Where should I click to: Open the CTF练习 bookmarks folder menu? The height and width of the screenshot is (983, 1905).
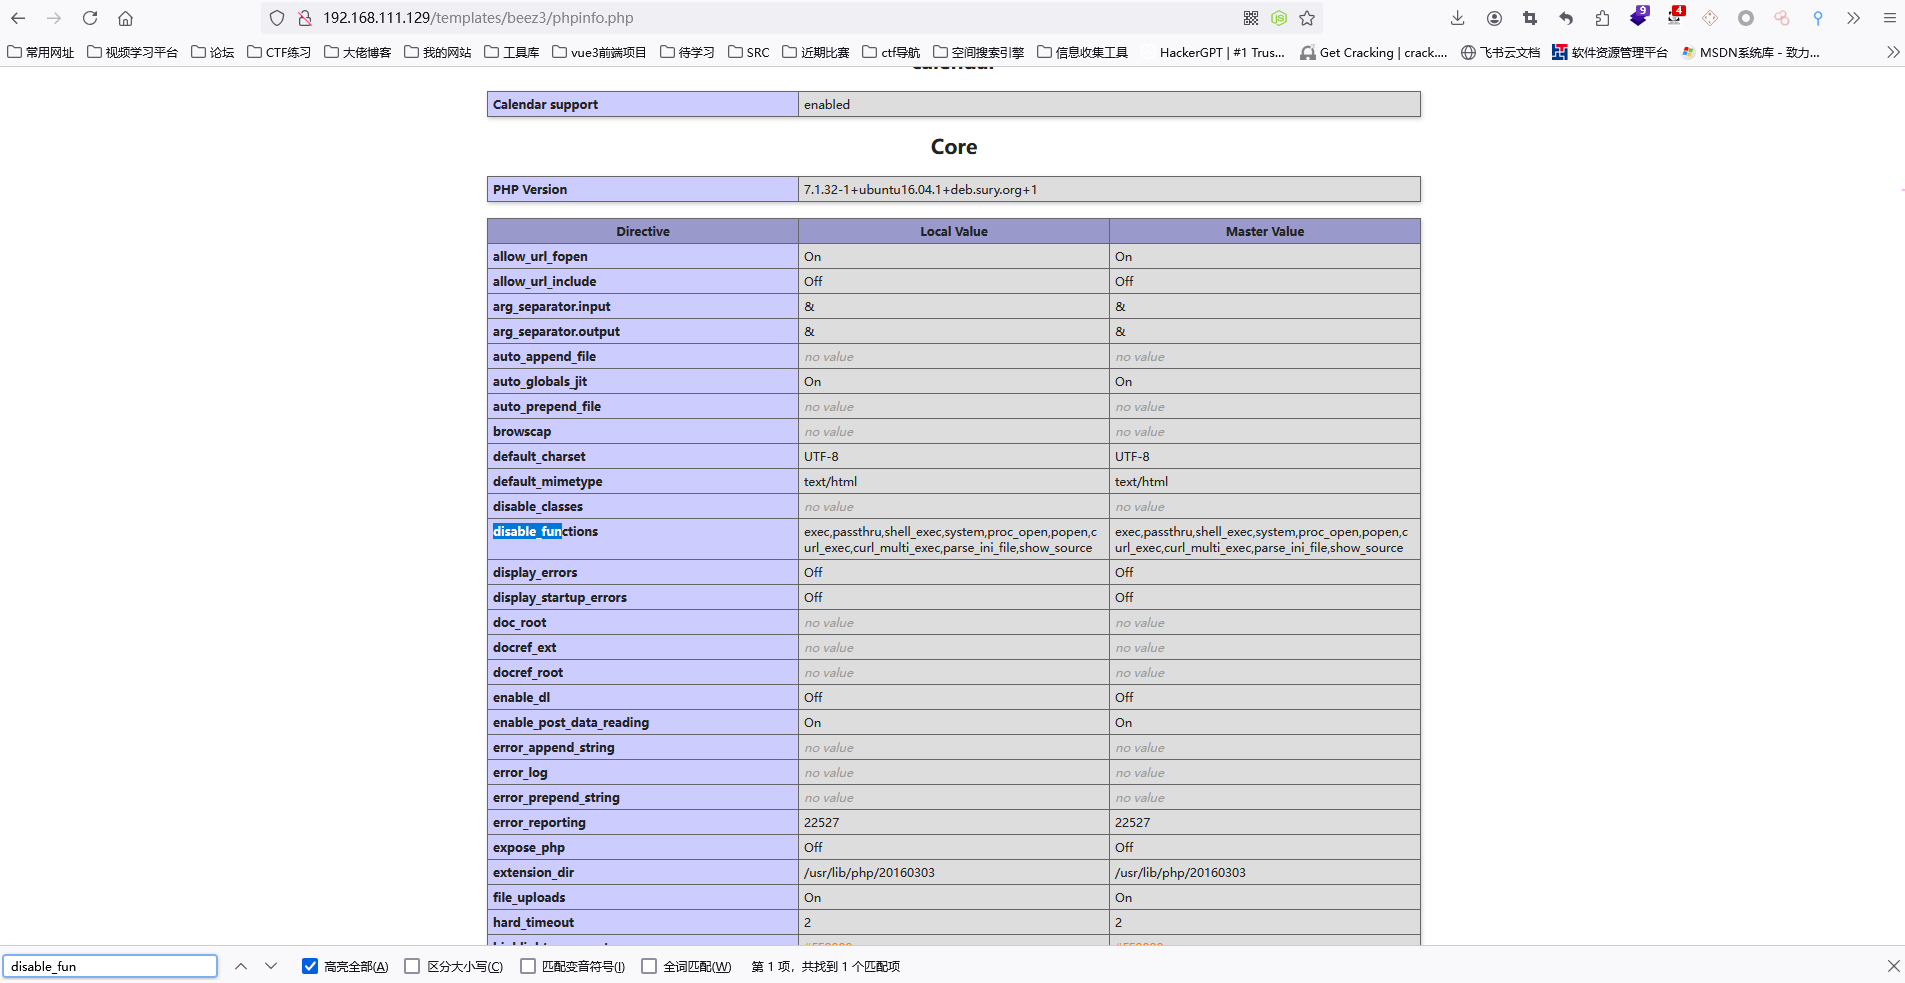279,52
